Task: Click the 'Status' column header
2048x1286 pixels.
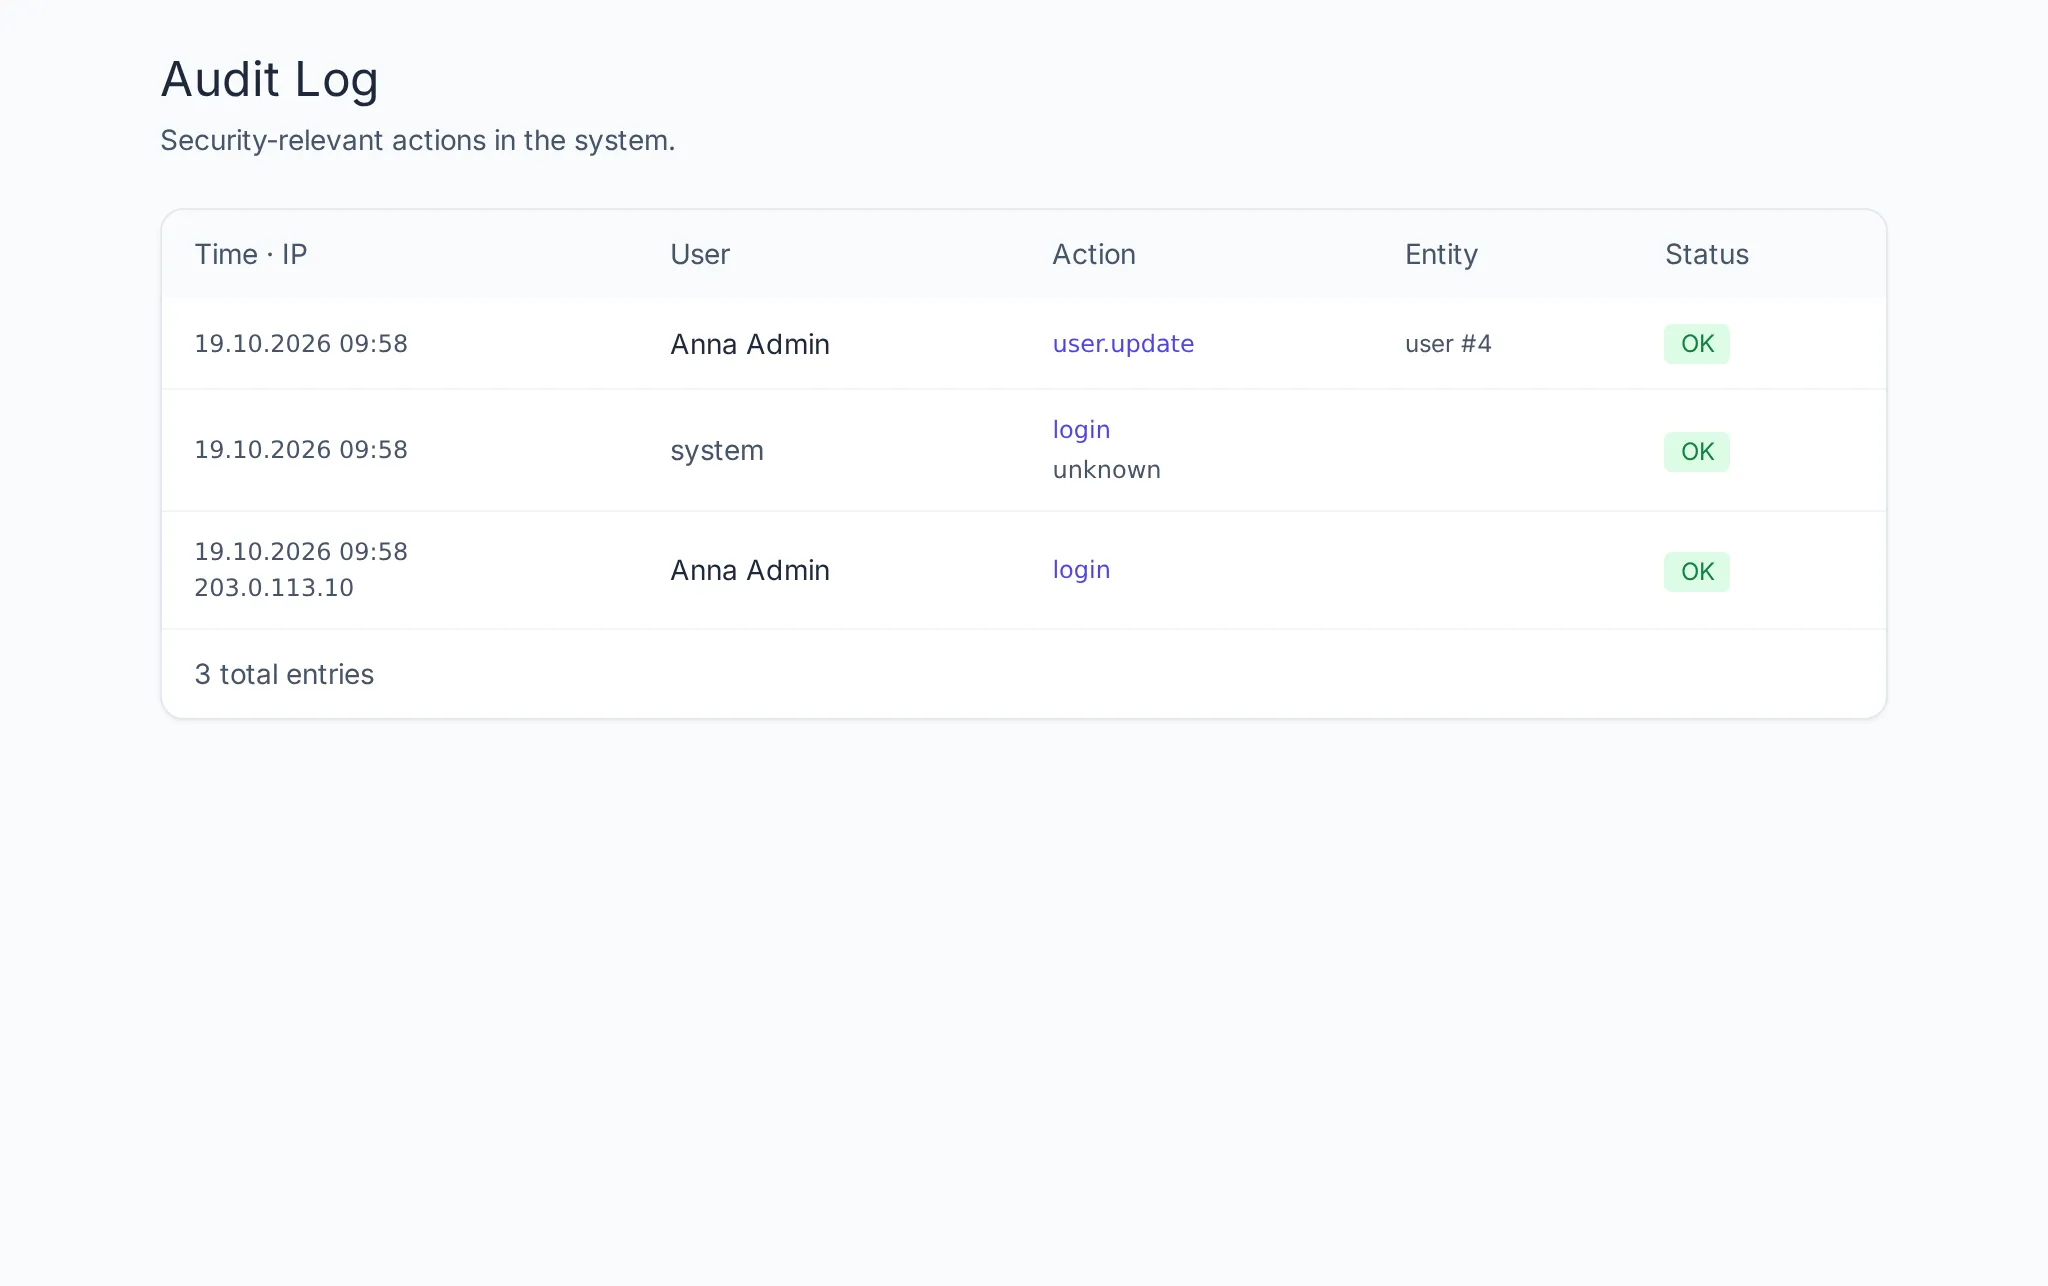Action: (1707, 254)
